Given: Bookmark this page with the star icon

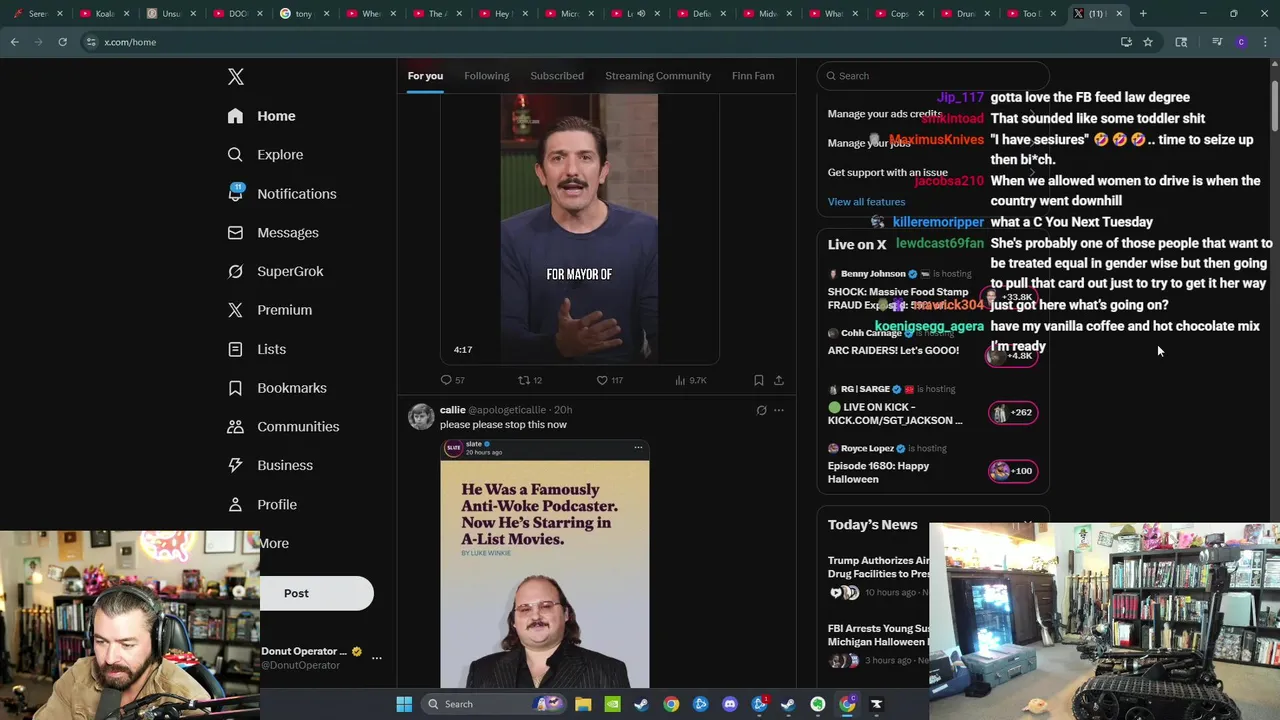Looking at the screenshot, I should [x=1148, y=42].
